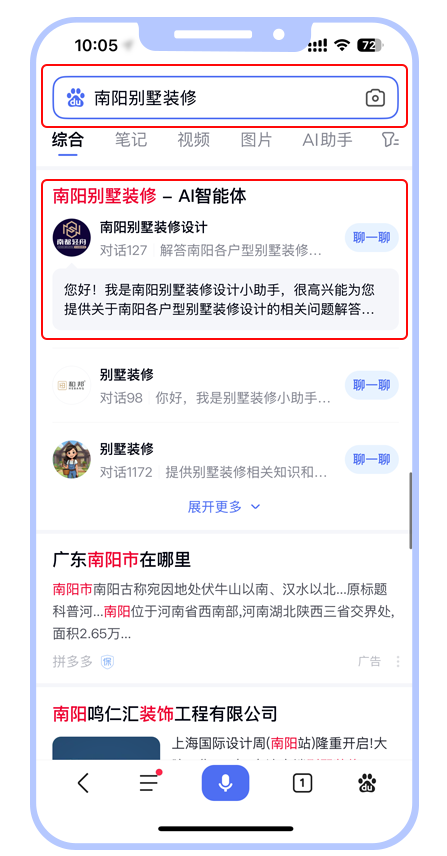This screenshot has width=447, height=856.
Task: Open the 广东南阳市在哪里 result
Action: 122,560
